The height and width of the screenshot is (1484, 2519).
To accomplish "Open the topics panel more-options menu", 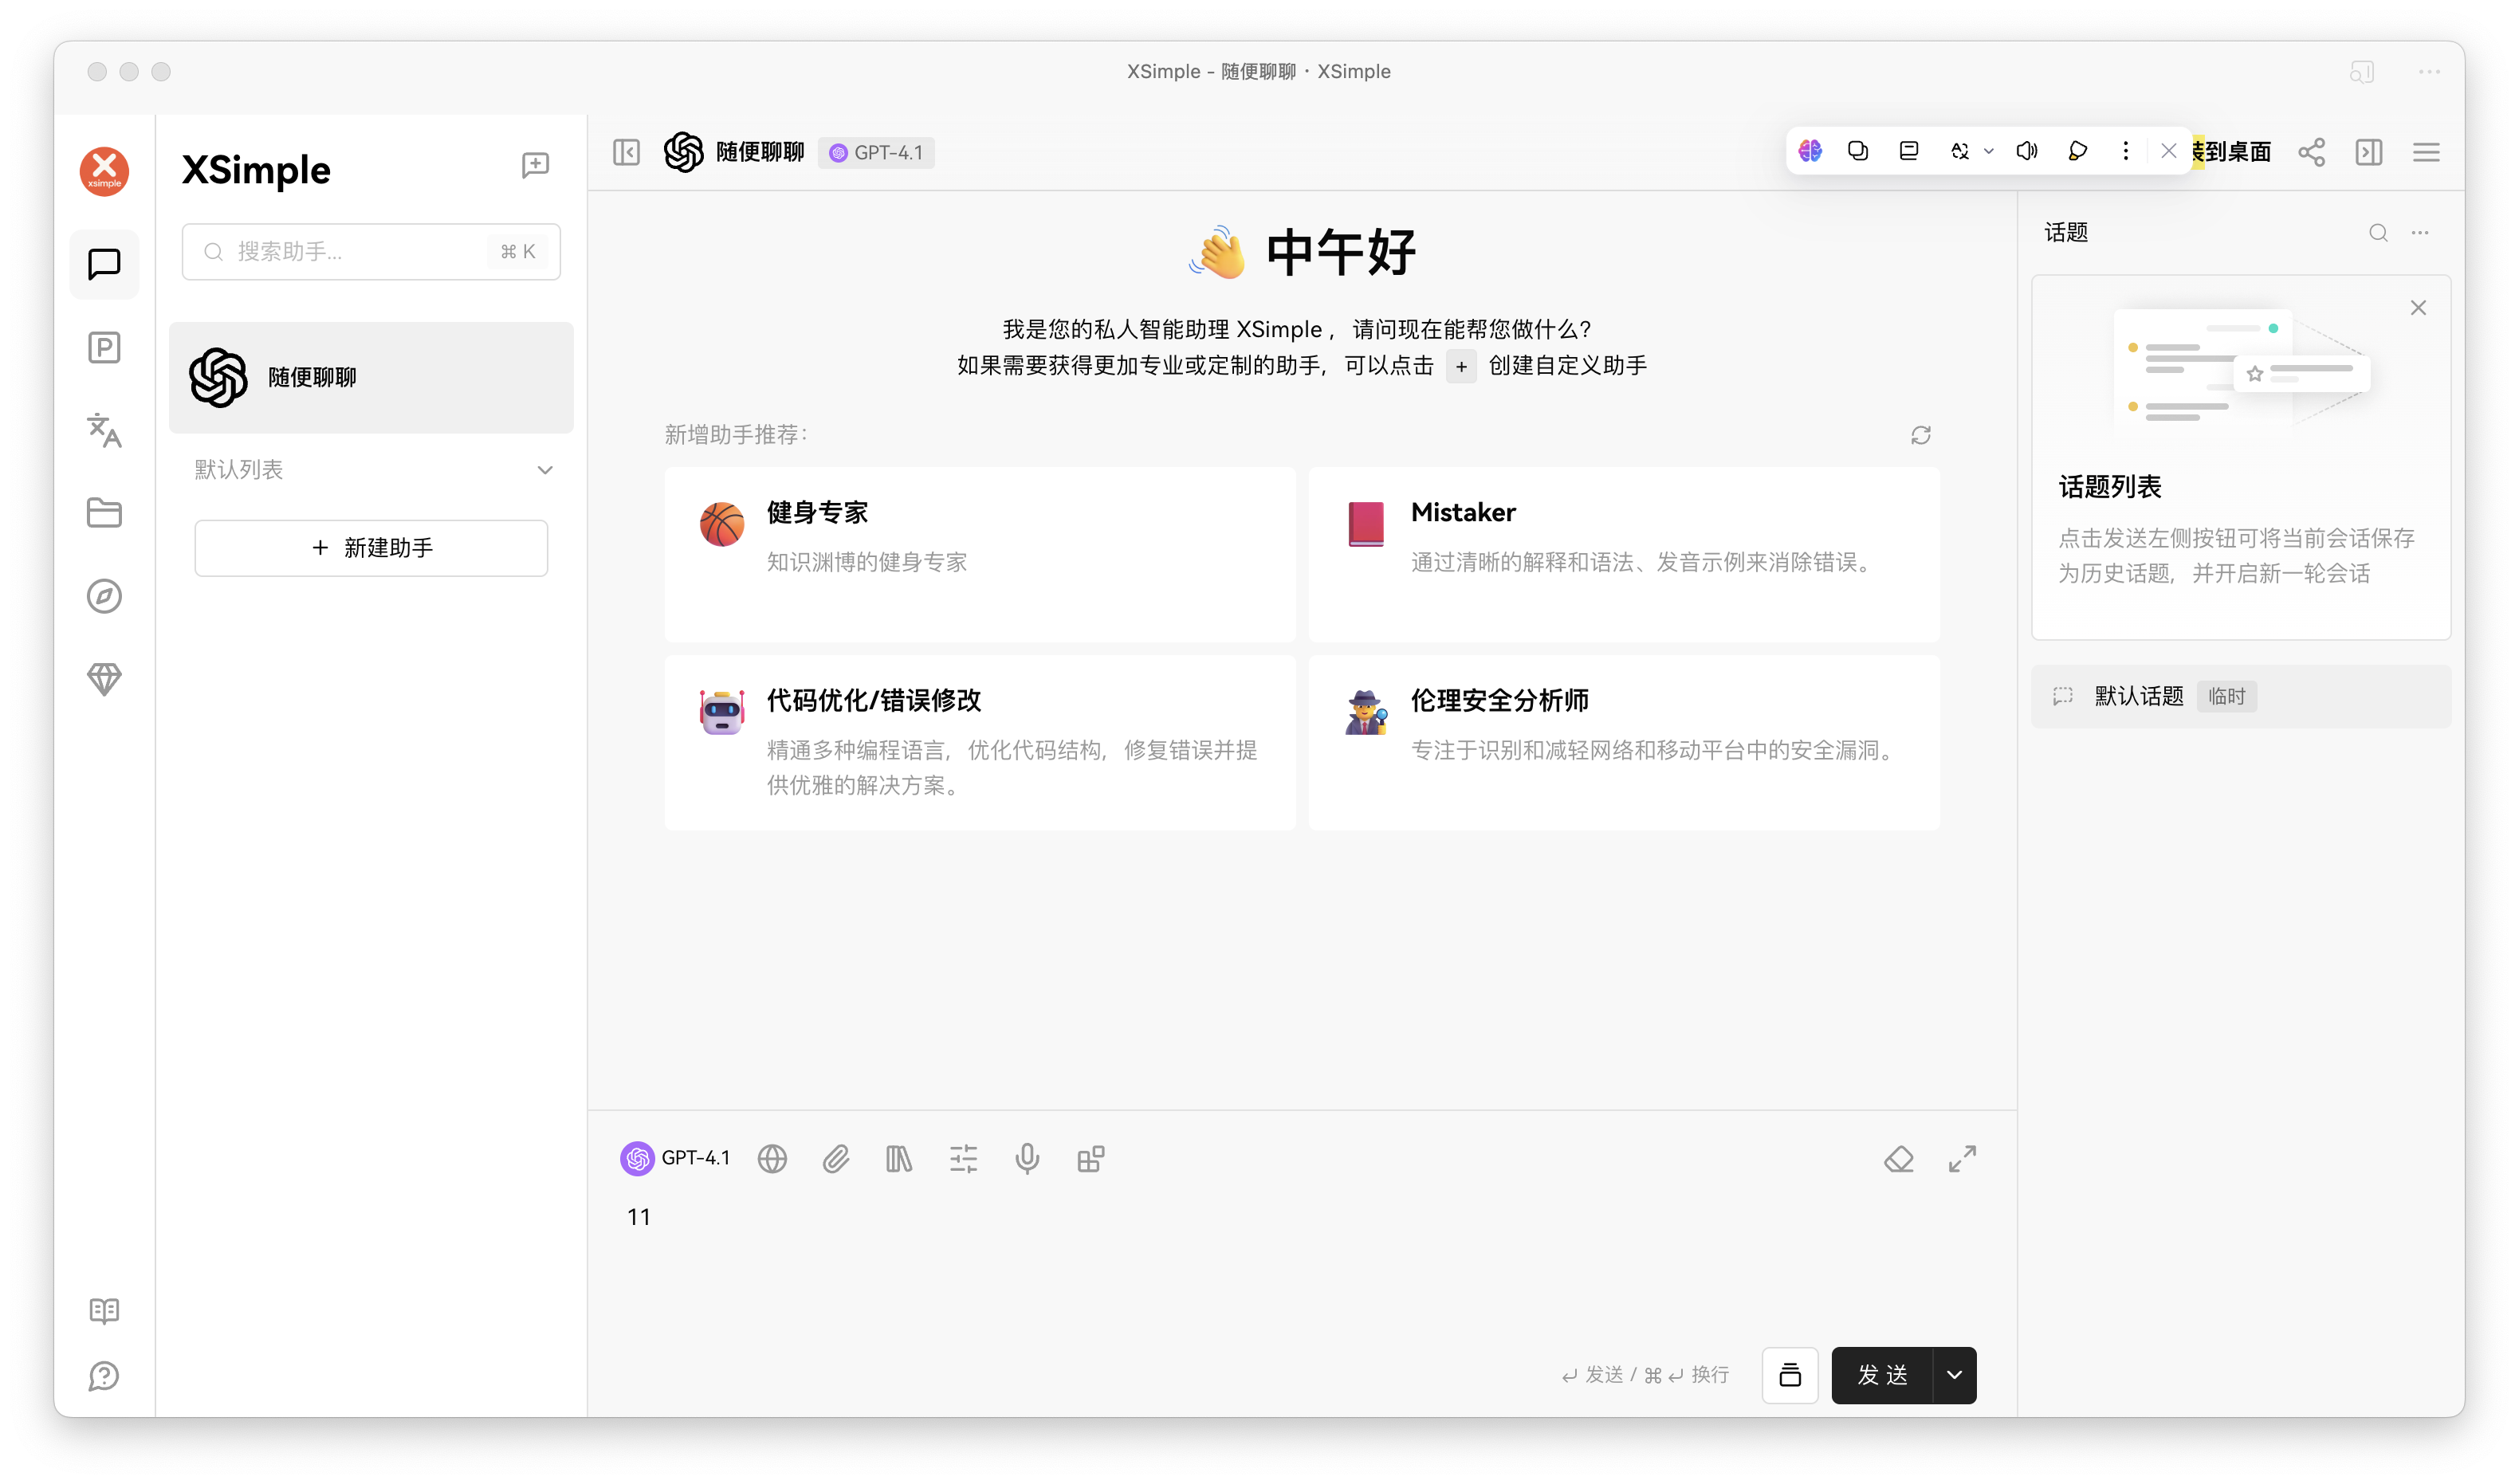I will [x=2421, y=232].
